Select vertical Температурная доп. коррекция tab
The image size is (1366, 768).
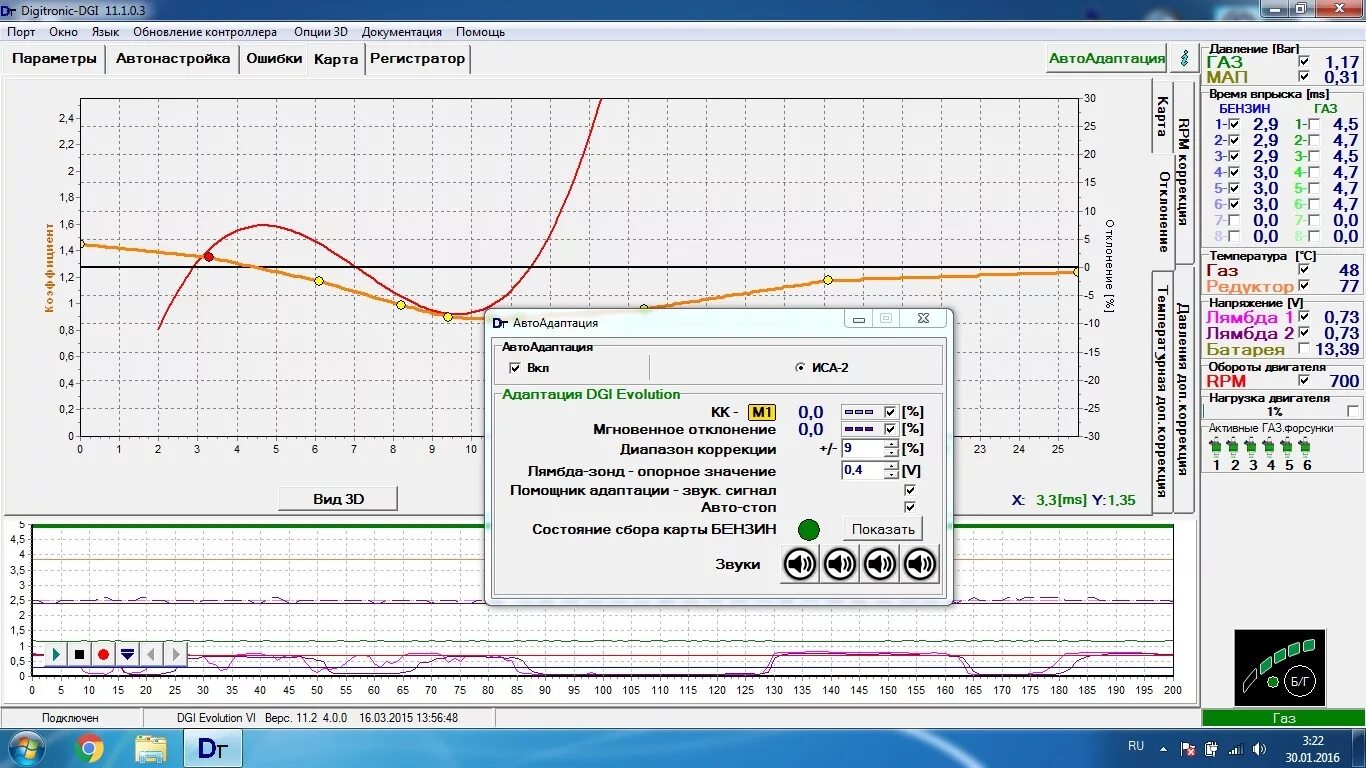1162,391
